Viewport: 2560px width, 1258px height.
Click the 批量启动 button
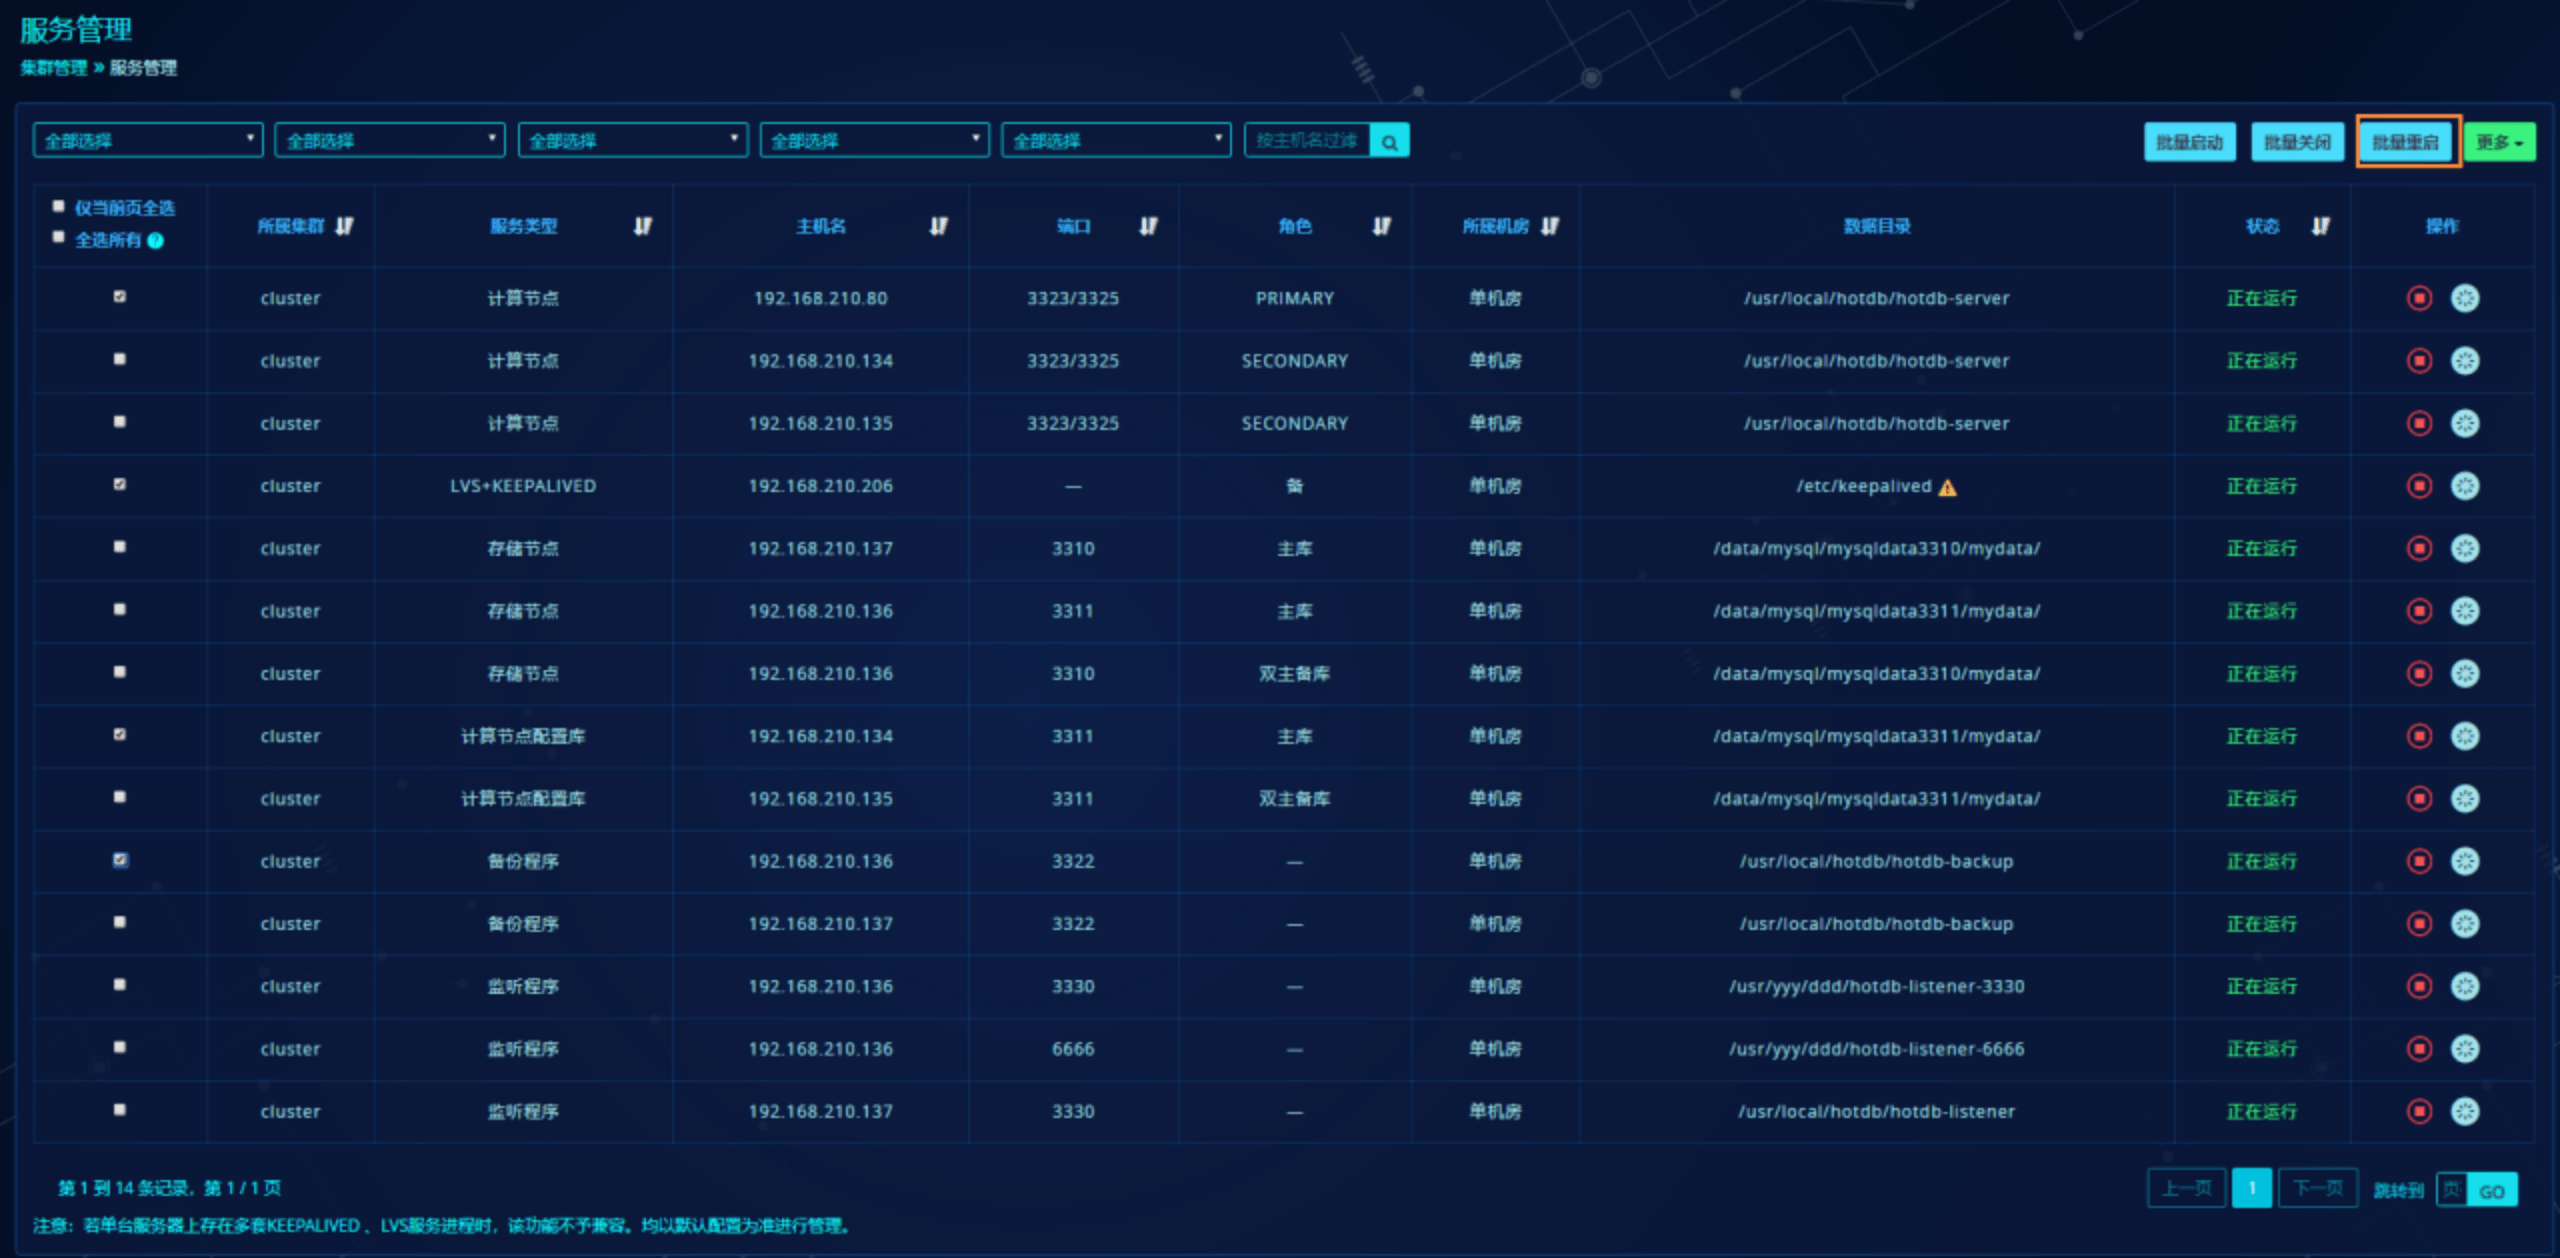[x=2189, y=142]
